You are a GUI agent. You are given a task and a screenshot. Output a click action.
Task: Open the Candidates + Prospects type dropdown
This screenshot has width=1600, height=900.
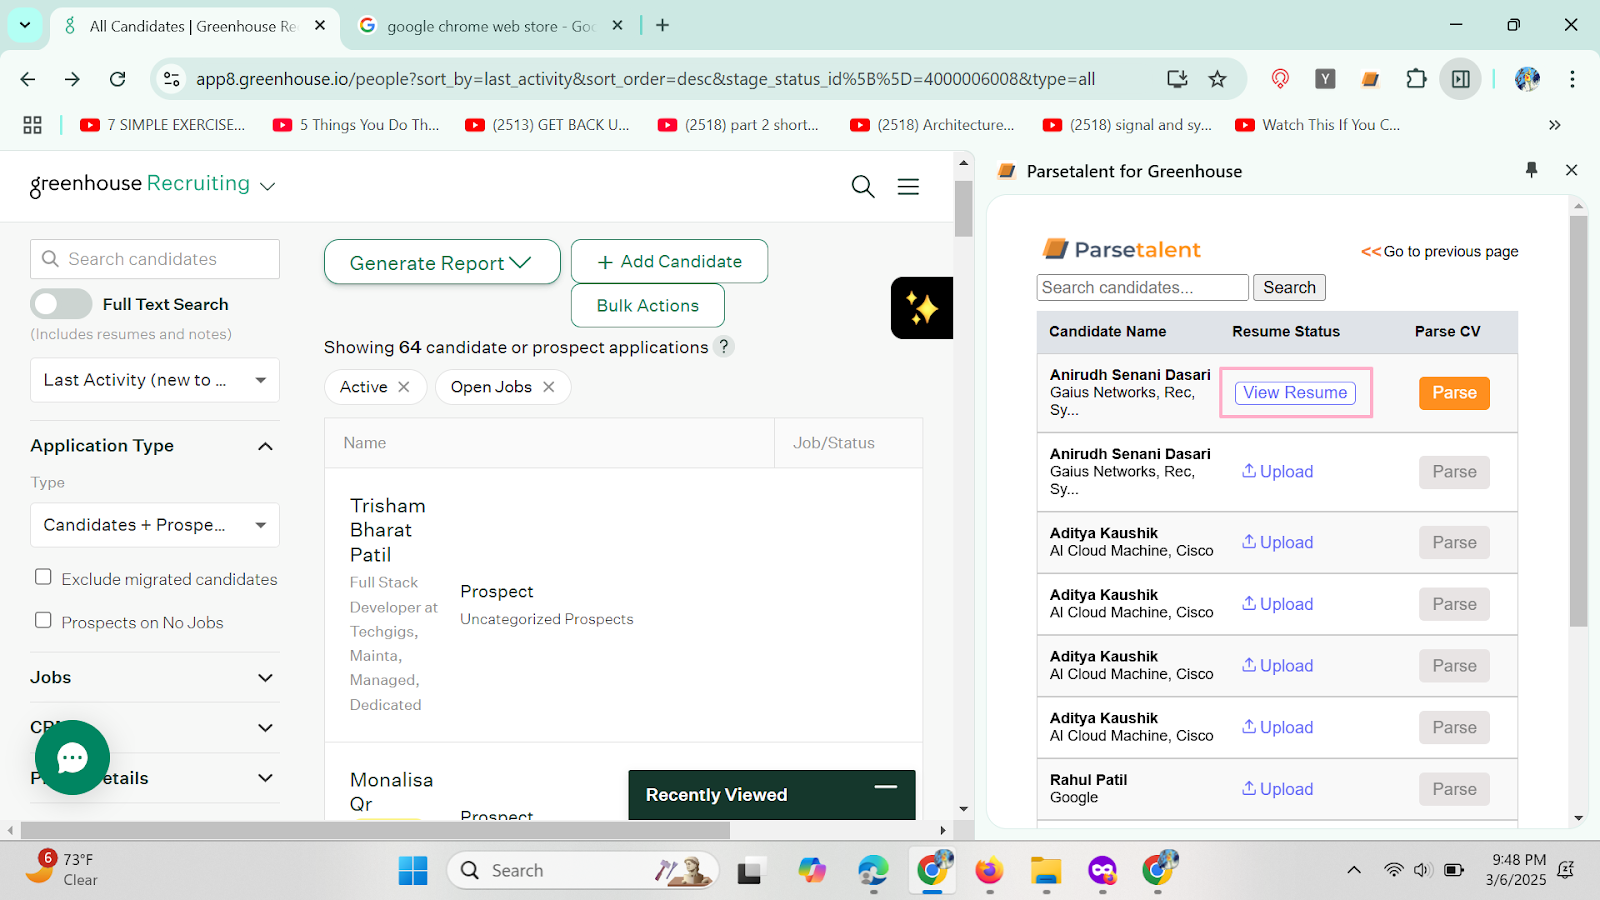155,525
